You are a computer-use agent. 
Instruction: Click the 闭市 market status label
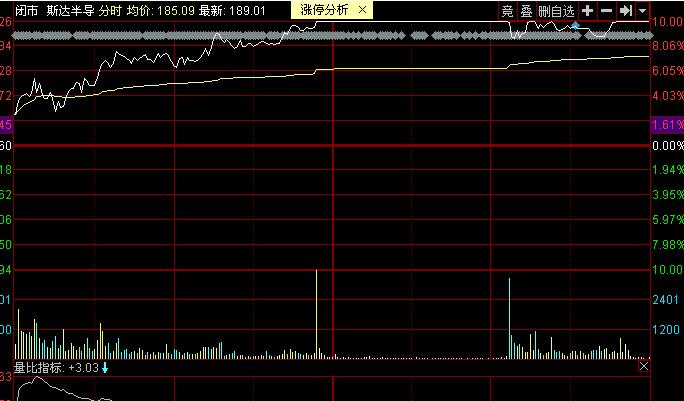pyautogui.click(x=27, y=10)
